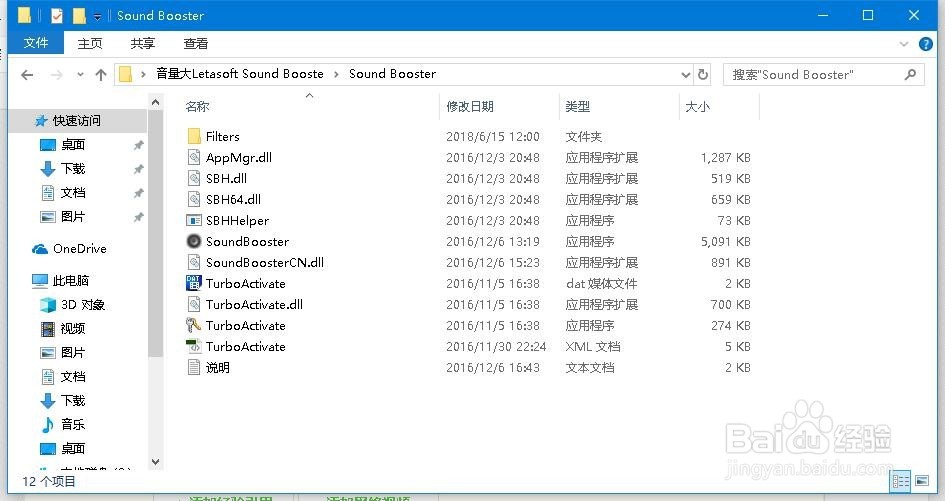The width and height of the screenshot is (945, 501).
Task: Select the SBH64.dll file icon
Action: click(x=193, y=200)
